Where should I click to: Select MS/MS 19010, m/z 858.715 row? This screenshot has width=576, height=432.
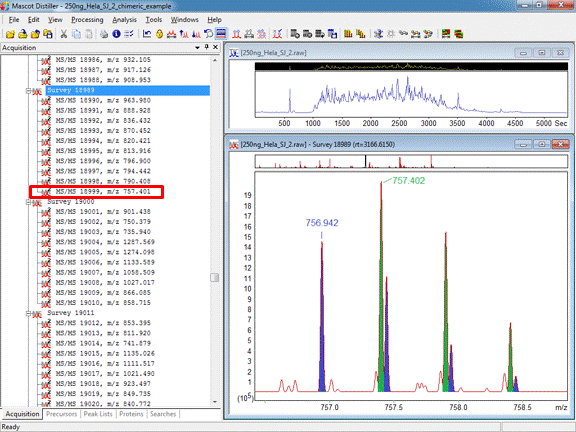(x=103, y=303)
